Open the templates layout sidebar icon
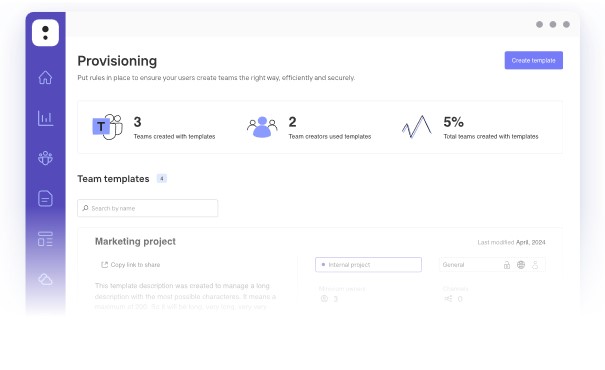 pyautogui.click(x=45, y=239)
